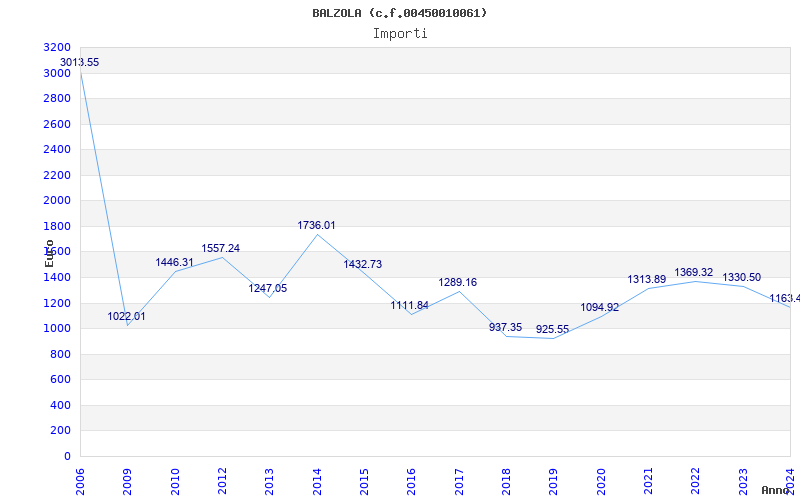The height and width of the screenshot is (500, 800).
Task: Select data label 1330.50
Action: click(x=741, y=278)
